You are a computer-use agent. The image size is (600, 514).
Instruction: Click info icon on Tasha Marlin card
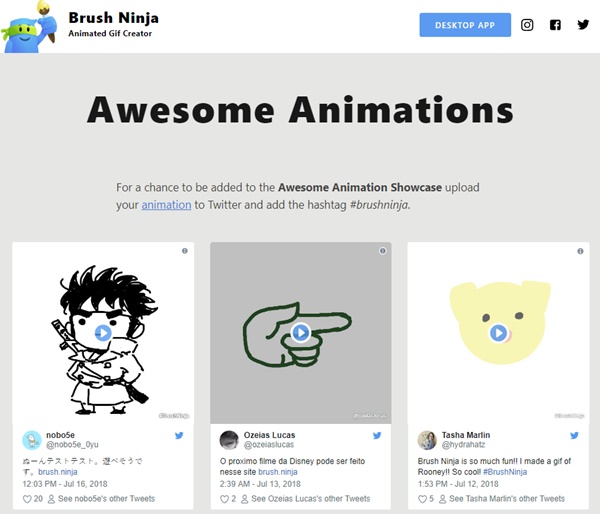(580, 251)
